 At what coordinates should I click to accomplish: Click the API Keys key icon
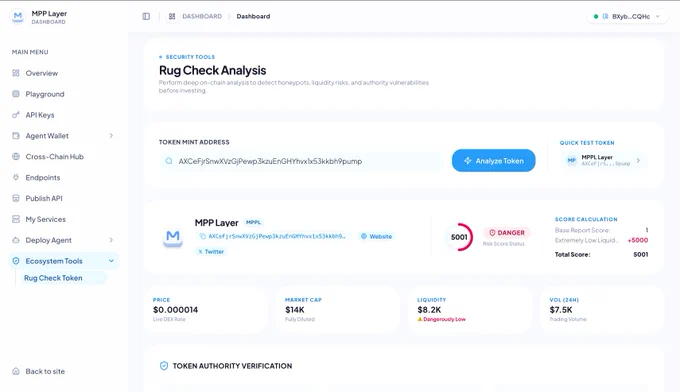point(16,114)
